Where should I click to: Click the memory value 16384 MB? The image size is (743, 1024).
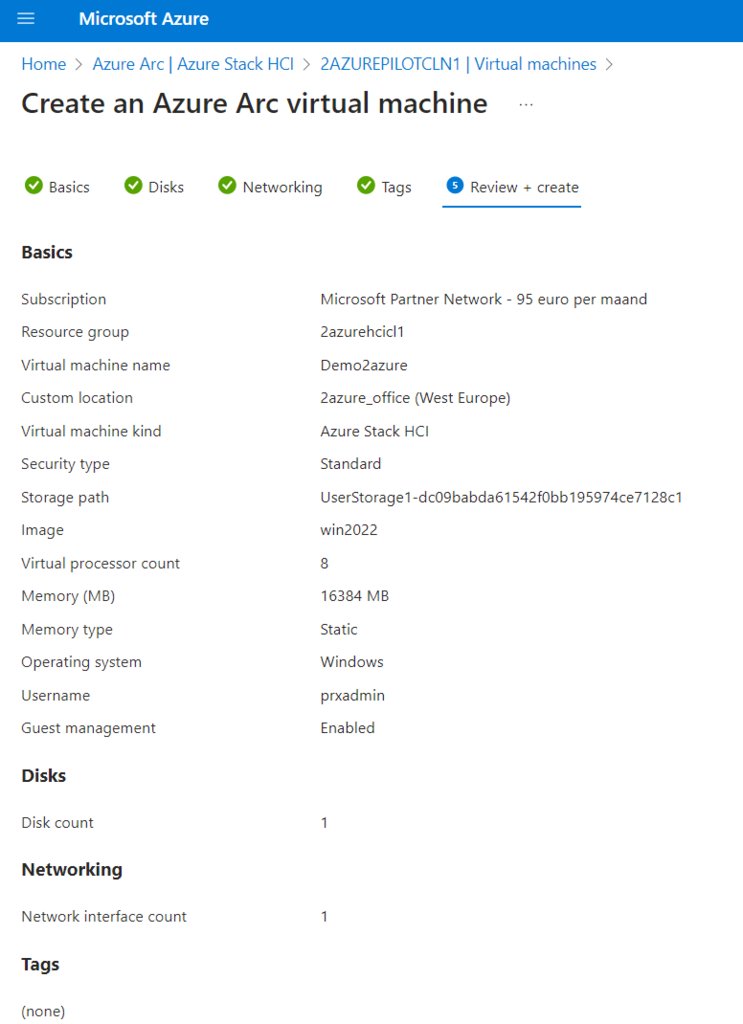(355, 596)
